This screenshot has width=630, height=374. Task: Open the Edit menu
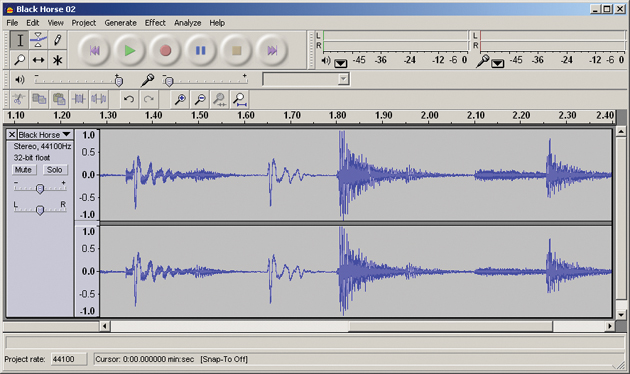click(x=33, y=23)
